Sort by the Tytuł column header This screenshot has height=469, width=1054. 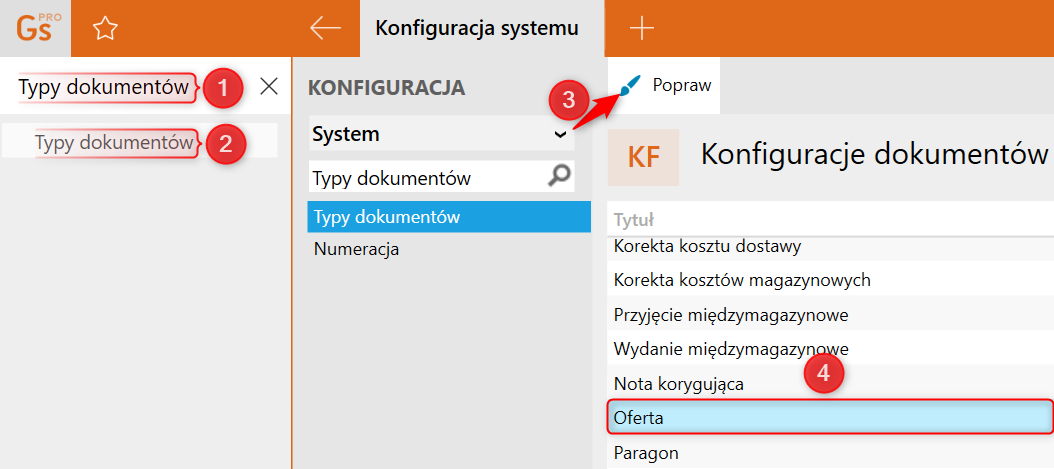coord(634,220)
